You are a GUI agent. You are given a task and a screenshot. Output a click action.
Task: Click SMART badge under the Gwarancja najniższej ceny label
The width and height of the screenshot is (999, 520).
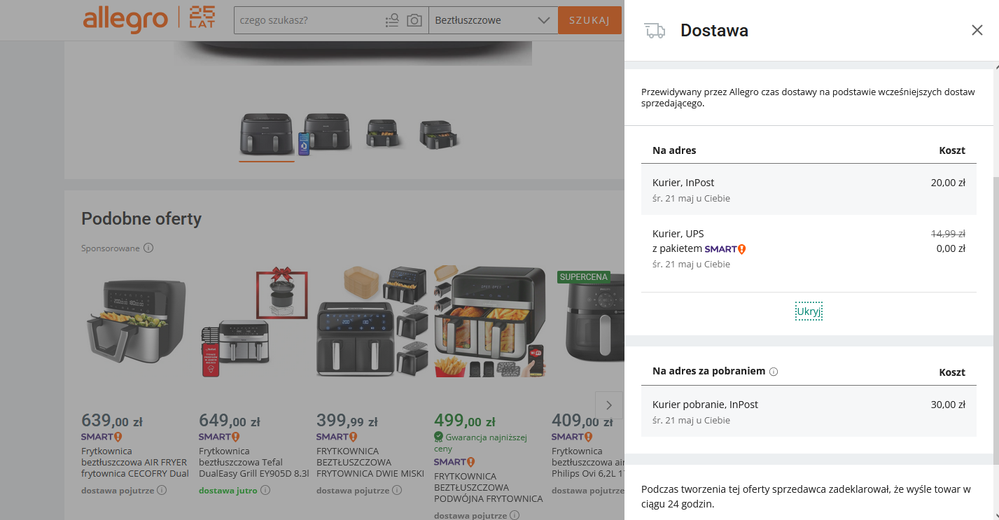pyautogui.click(x=454, y=462)
